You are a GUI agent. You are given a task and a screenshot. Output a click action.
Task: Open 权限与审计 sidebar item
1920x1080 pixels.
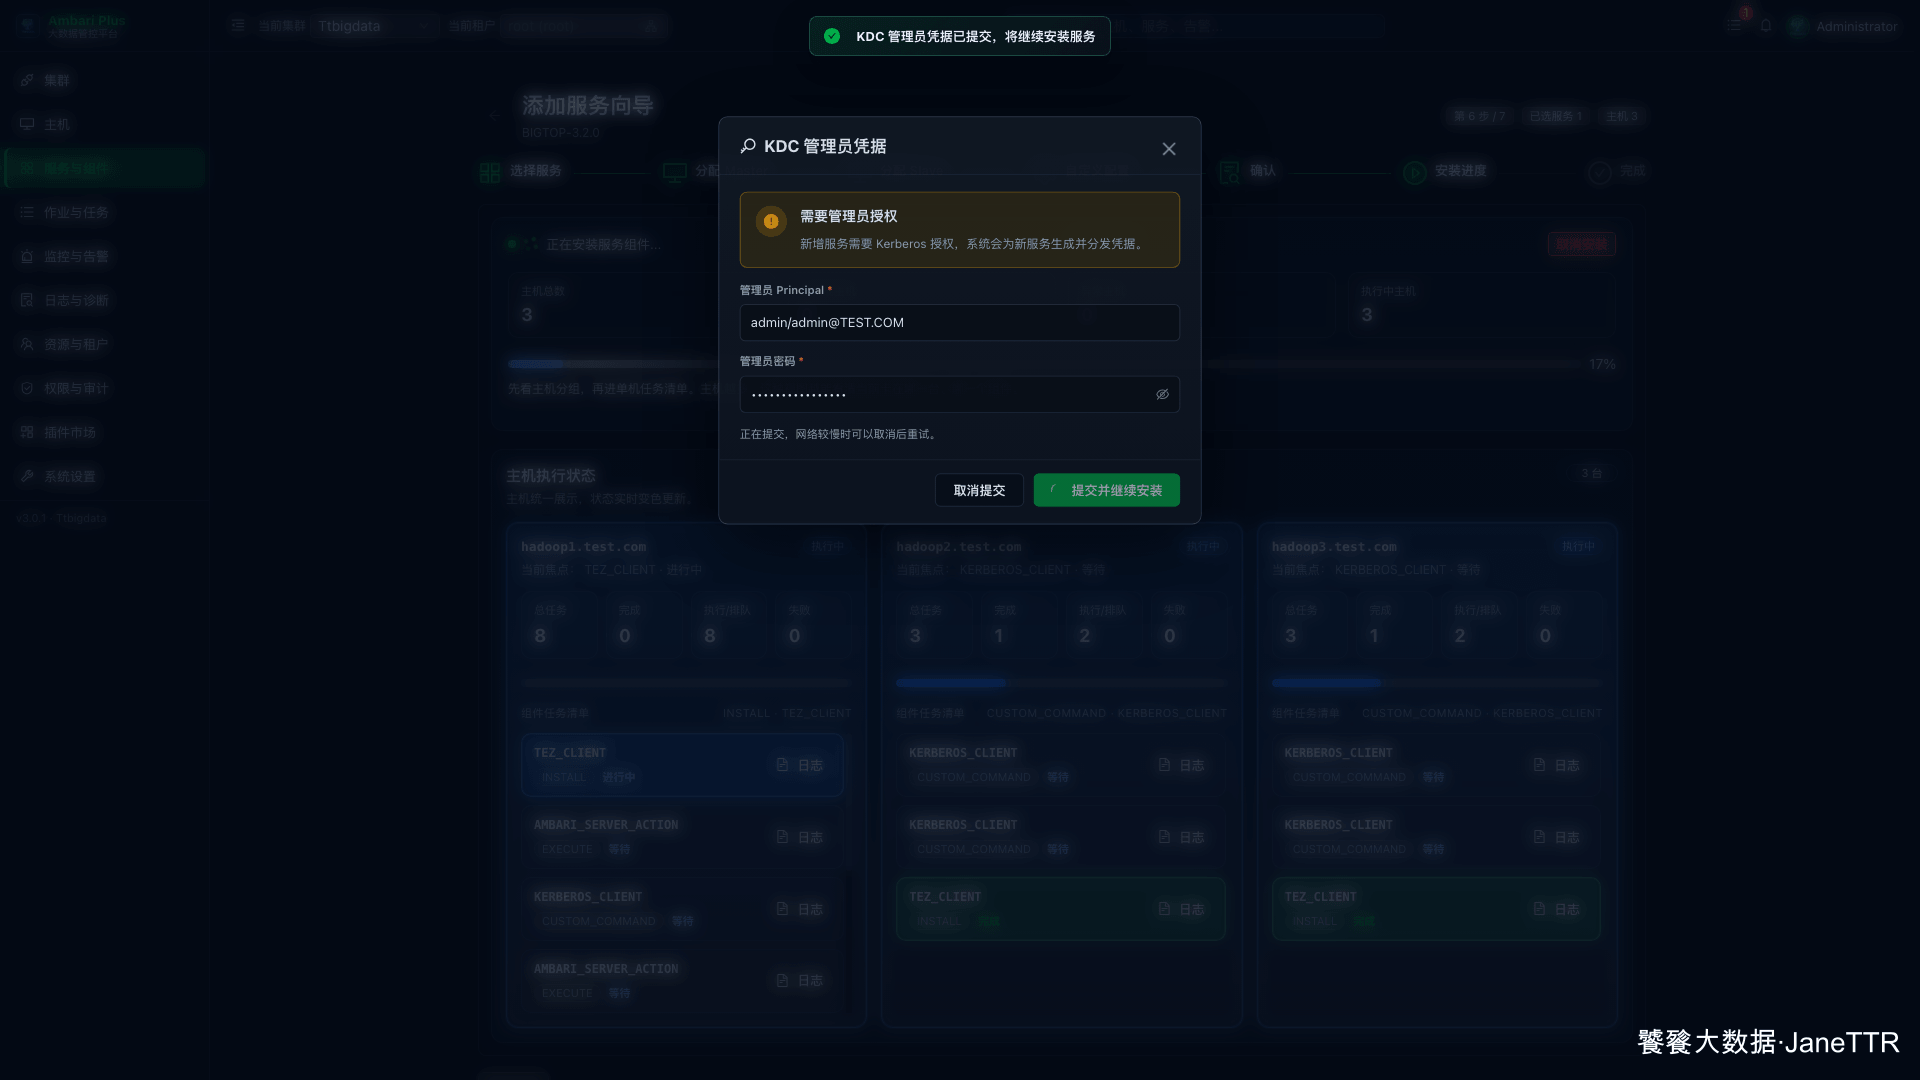[105, 388]
